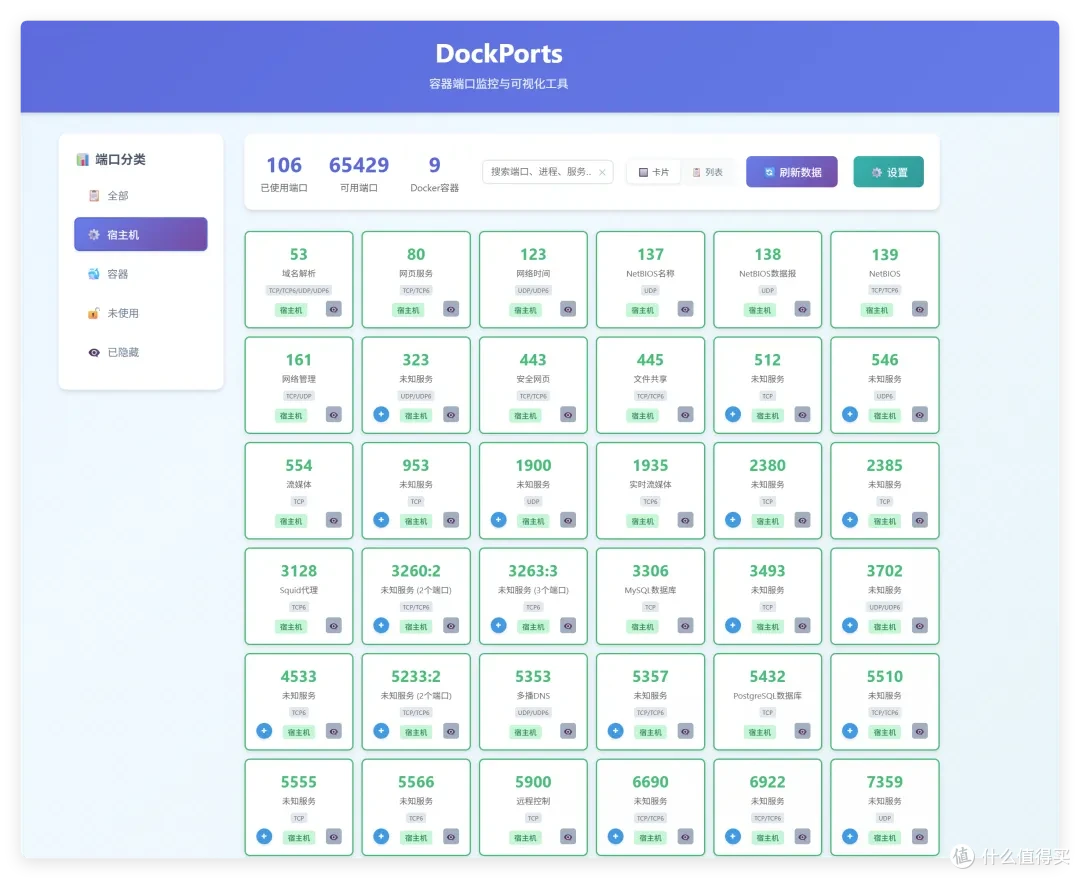This screenshot has height=879, width=1080.
Task: Click the blue plus icon on port 3260:2 card
Action: pyautogui.click(x=381, y=625)
